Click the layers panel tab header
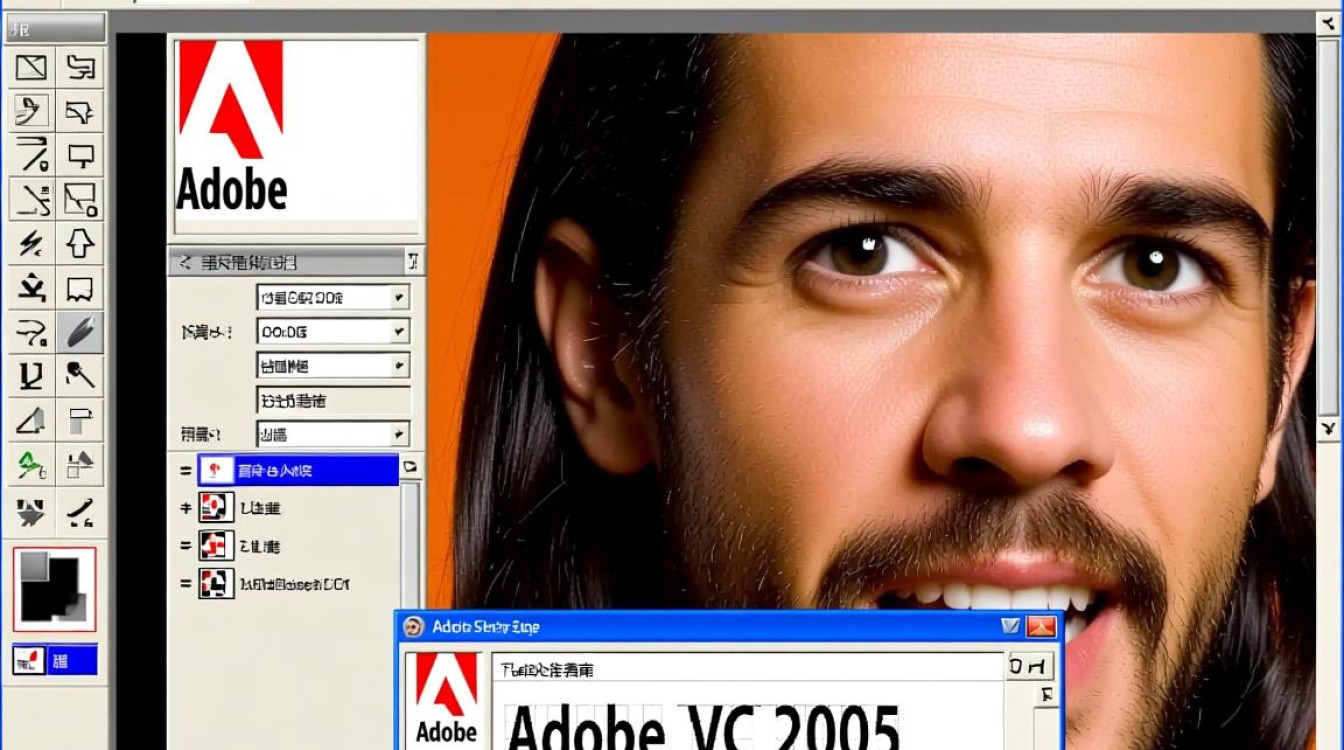Image resolution: width=1344 pixels, height=750 pixels. coord(290,262)
